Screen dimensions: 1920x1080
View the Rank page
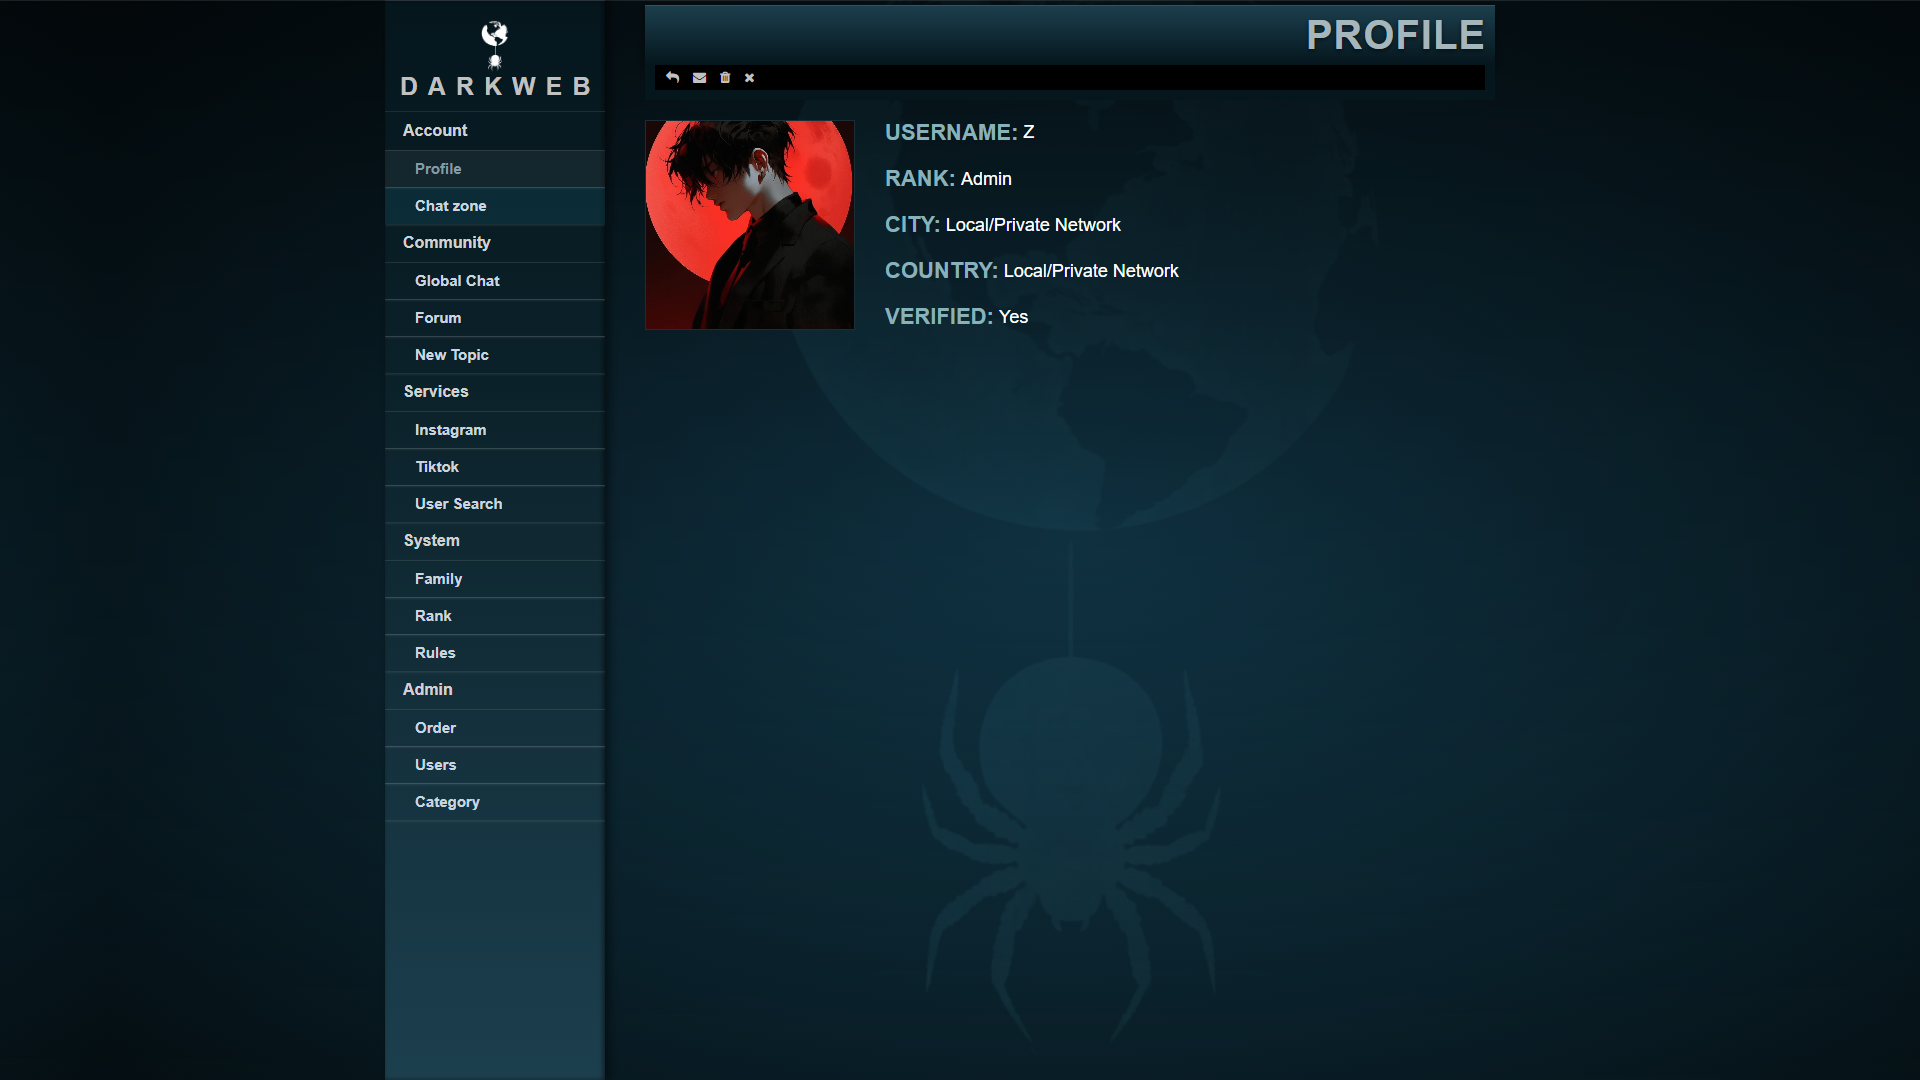tap(495, 616)
